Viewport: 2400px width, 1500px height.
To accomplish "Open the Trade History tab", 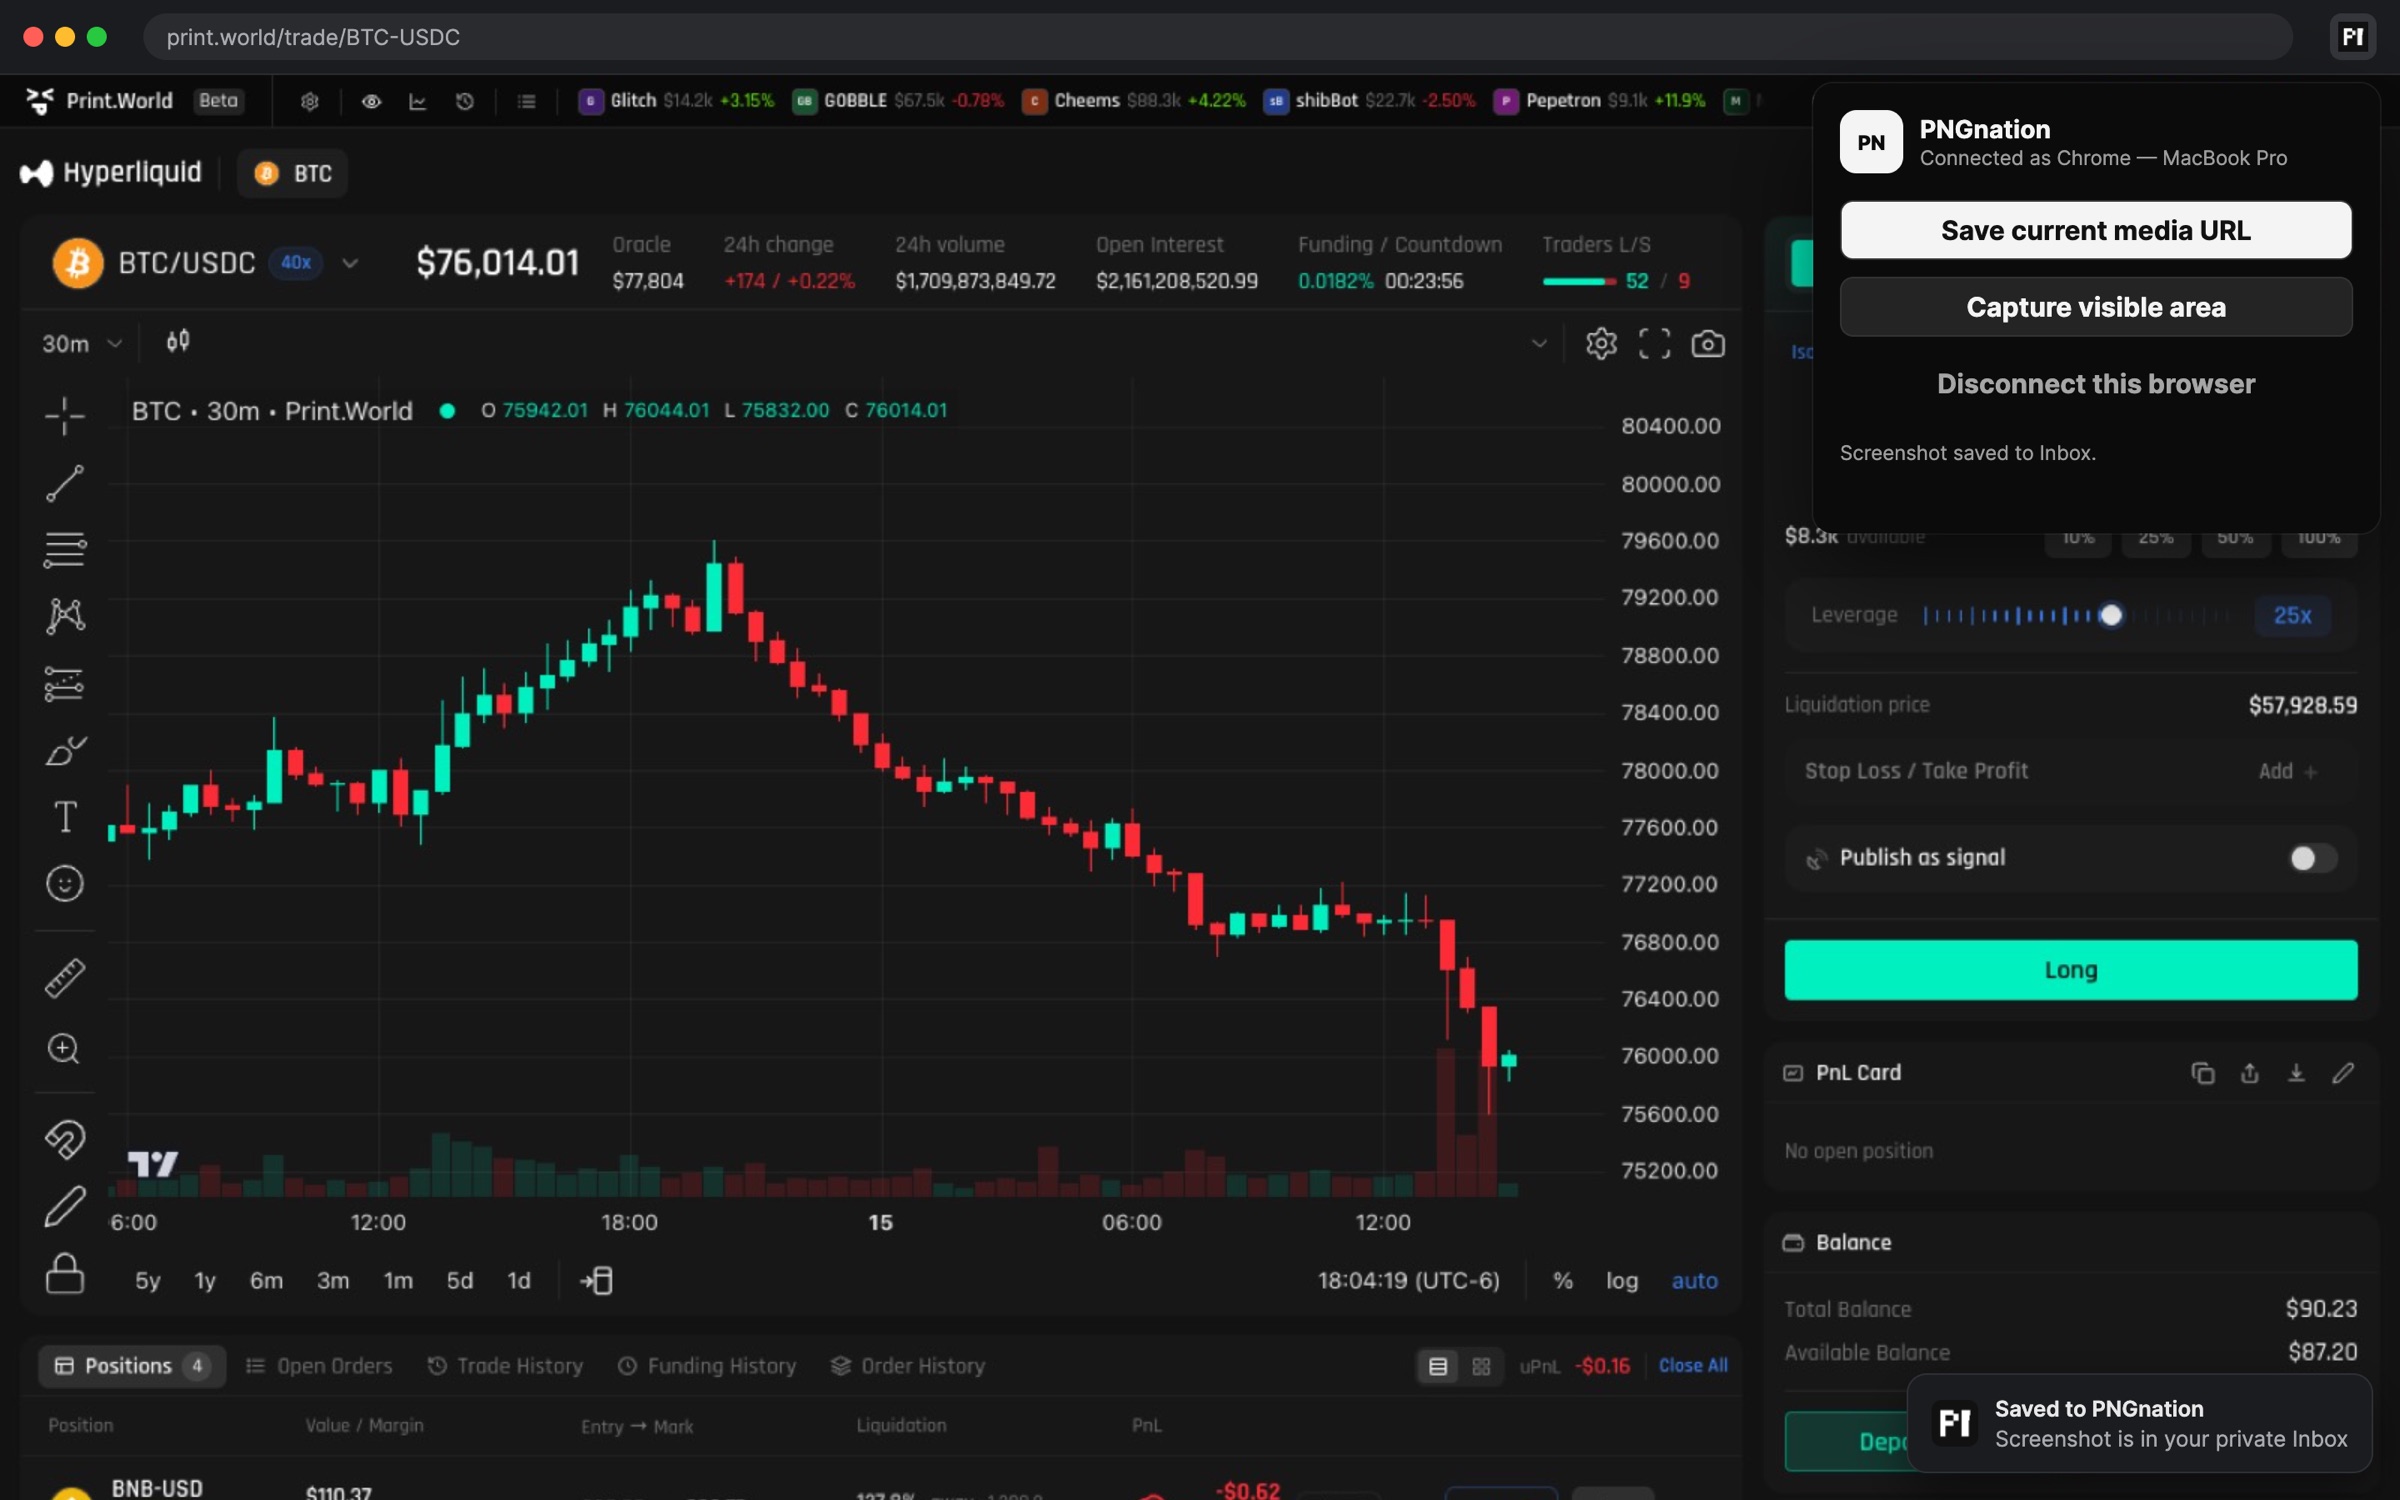I will pos(505,1366).
